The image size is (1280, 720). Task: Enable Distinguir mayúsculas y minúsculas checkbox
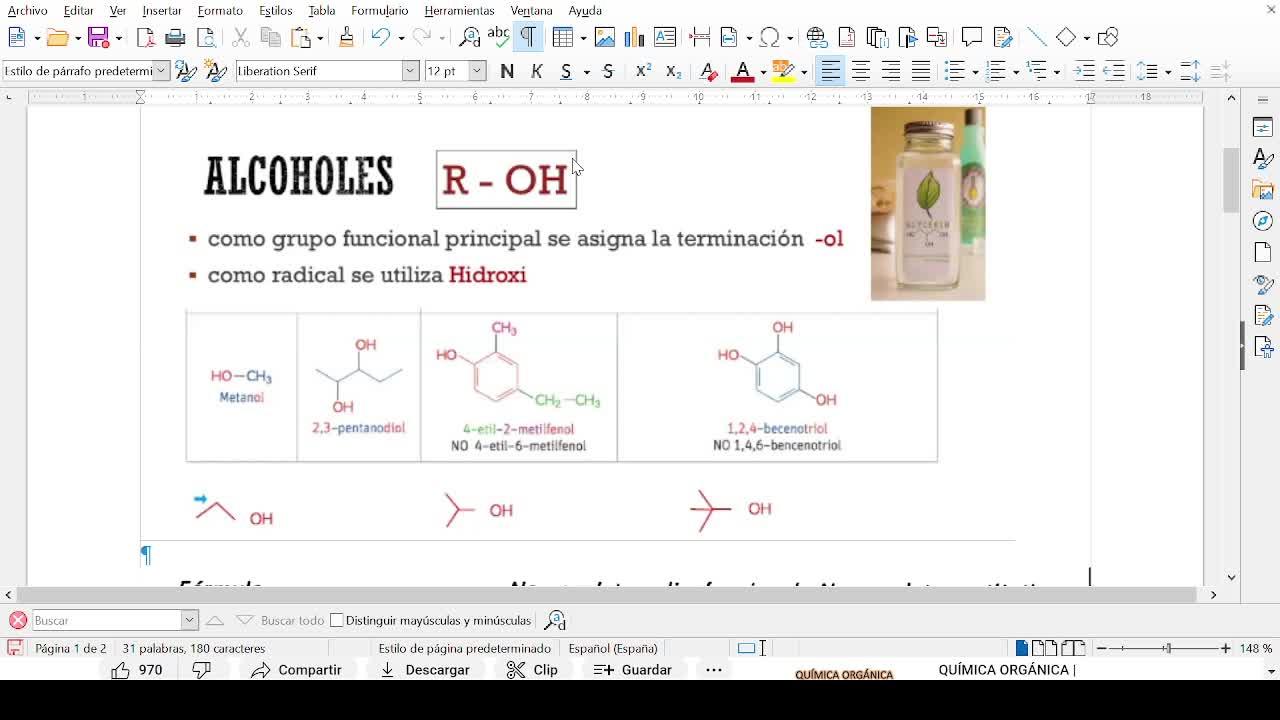click(x=337, y=620)
